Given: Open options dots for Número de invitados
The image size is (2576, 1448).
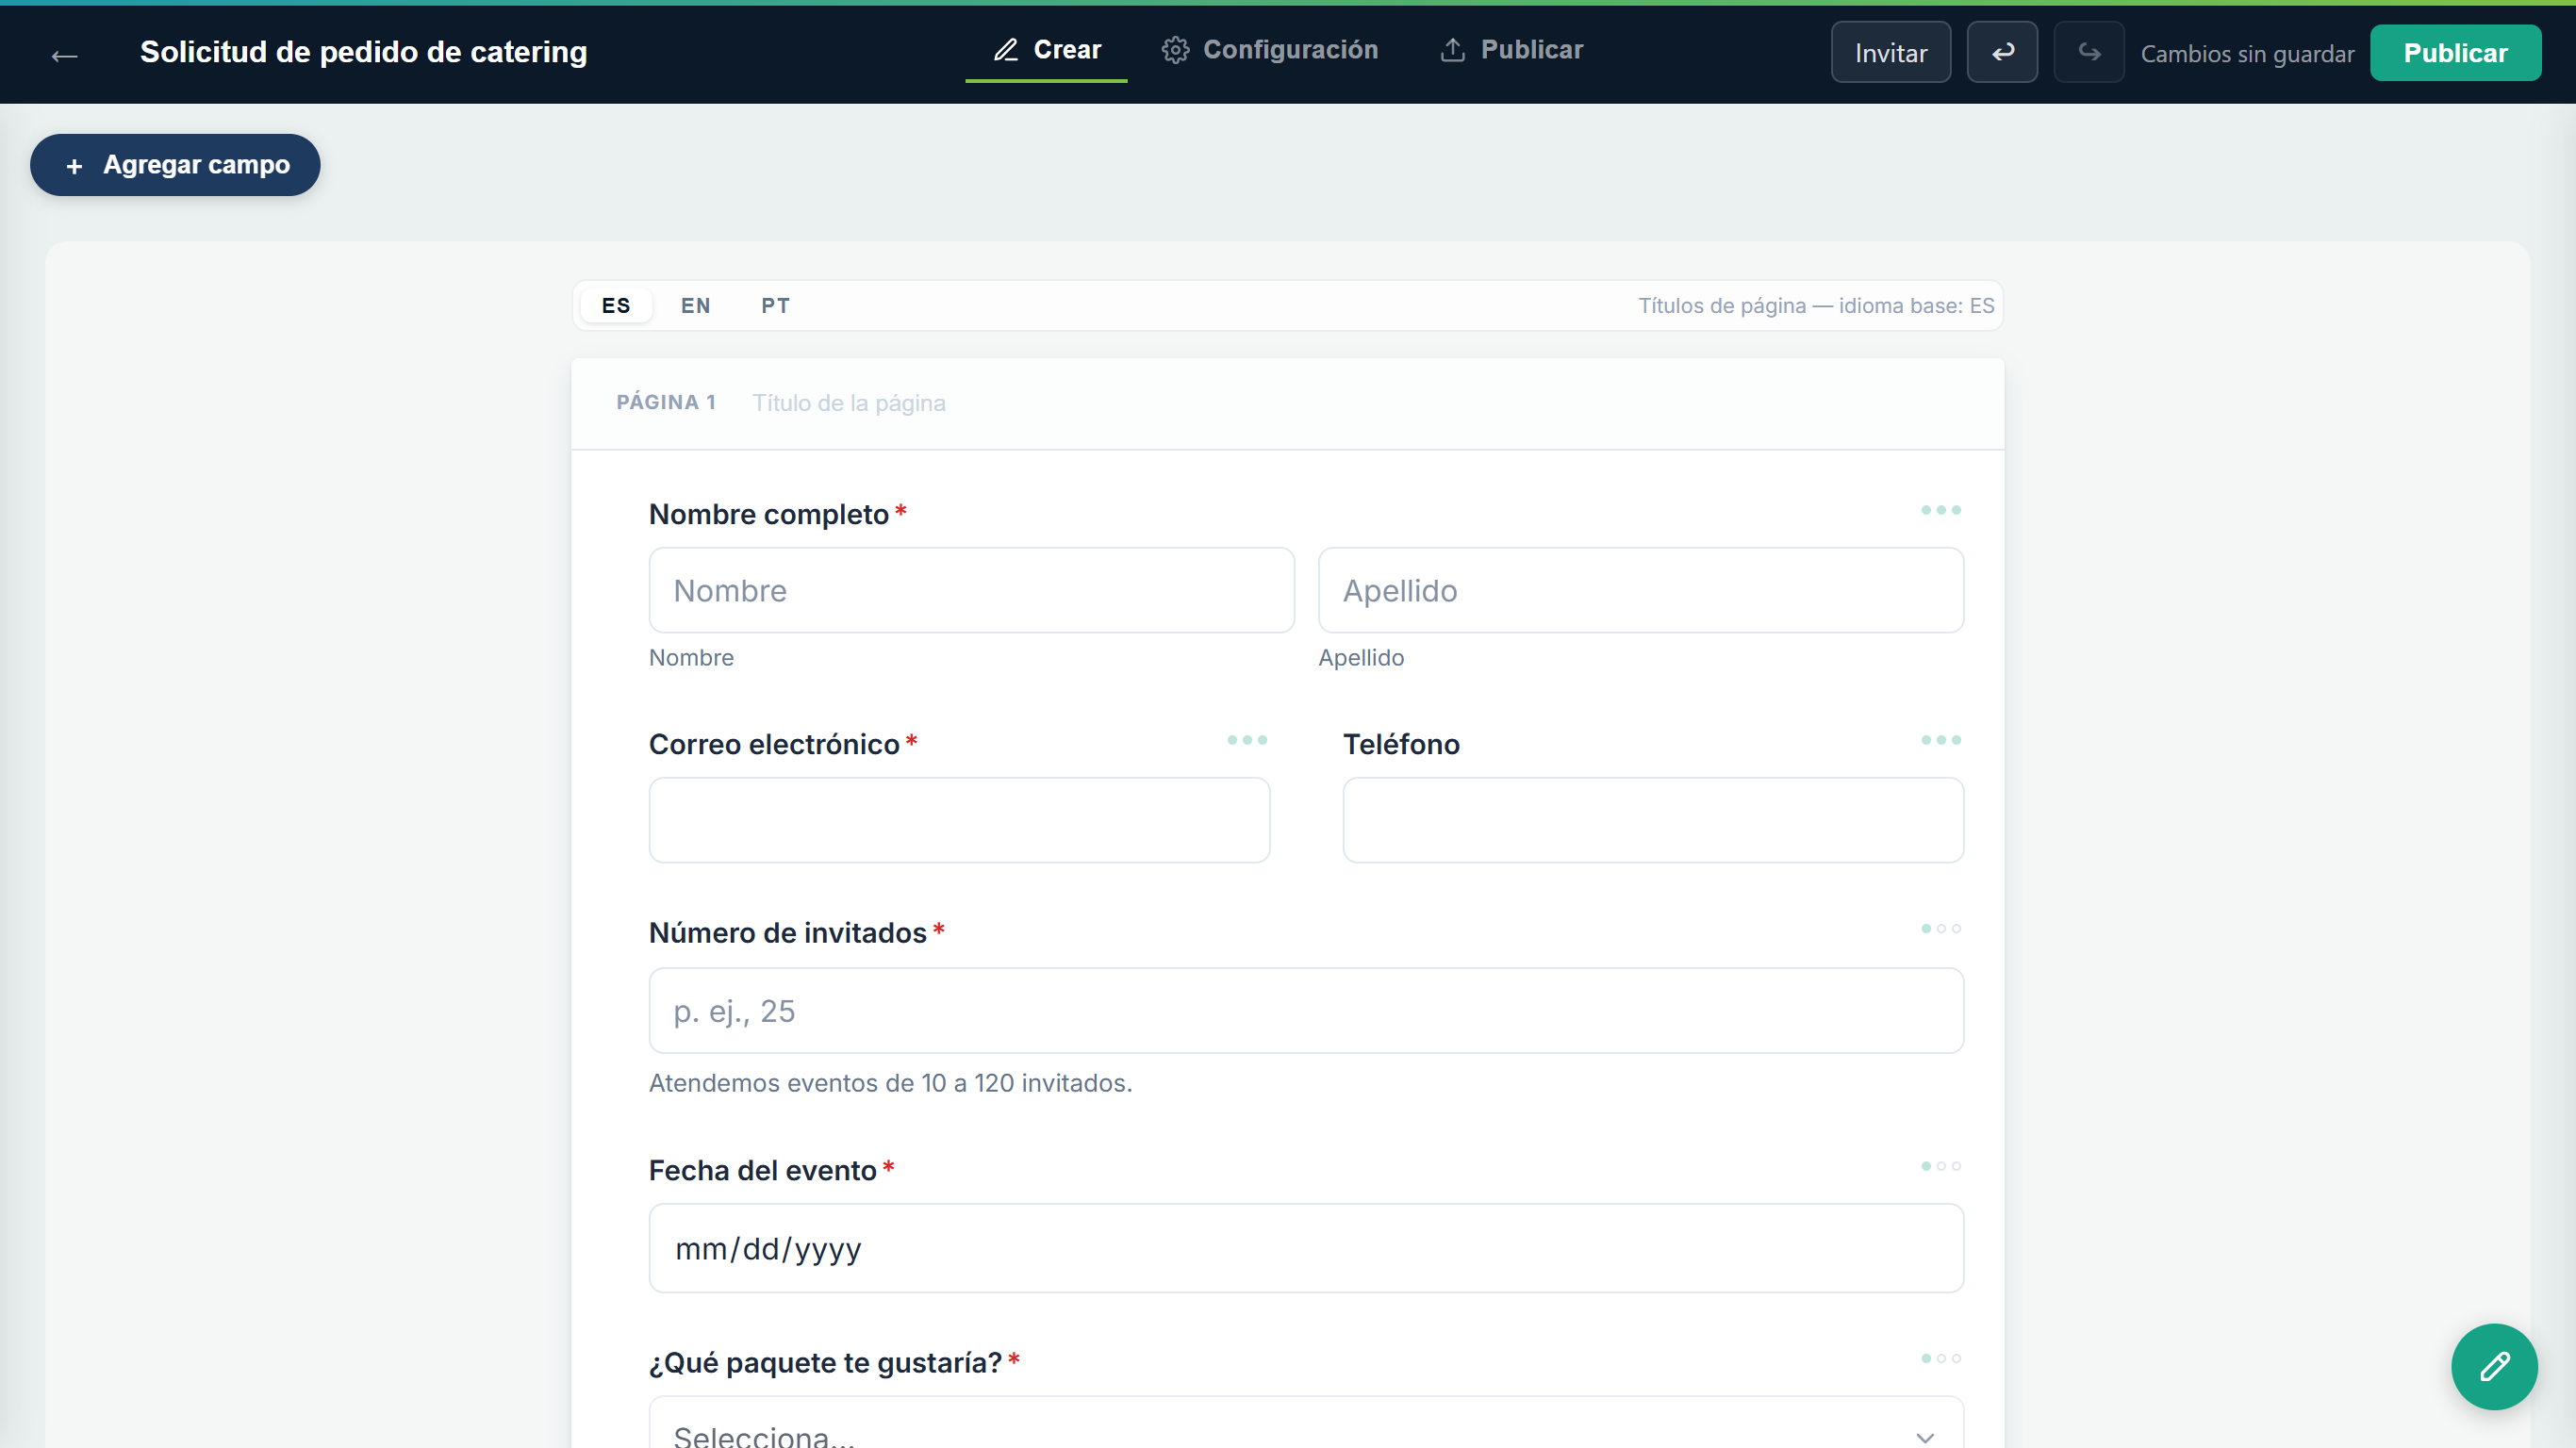Looking at the screenshot, I should coord(1940,928).
